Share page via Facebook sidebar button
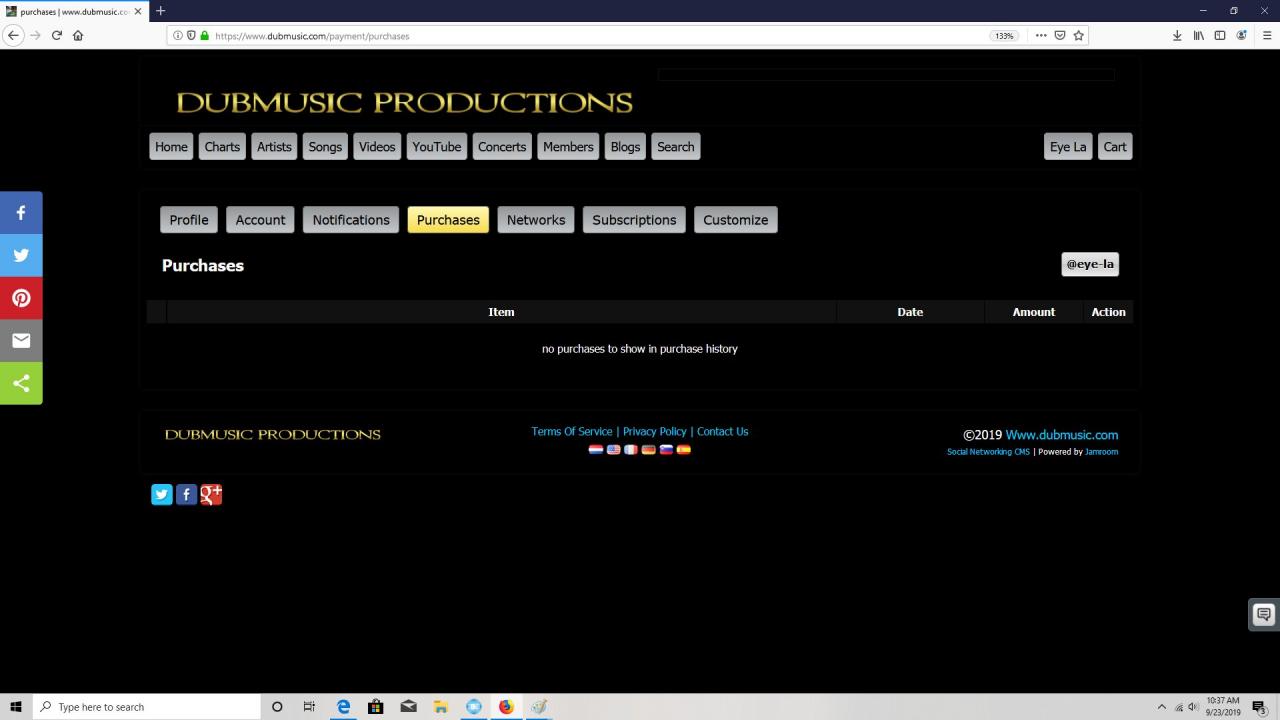The image size is (1280, 720). point(21,213)
